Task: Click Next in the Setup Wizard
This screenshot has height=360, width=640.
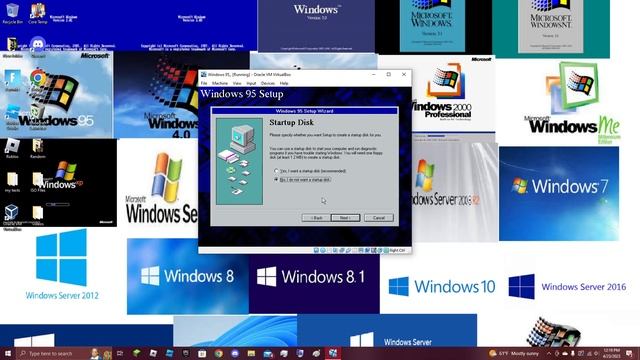Action: (x=345, y=218)
